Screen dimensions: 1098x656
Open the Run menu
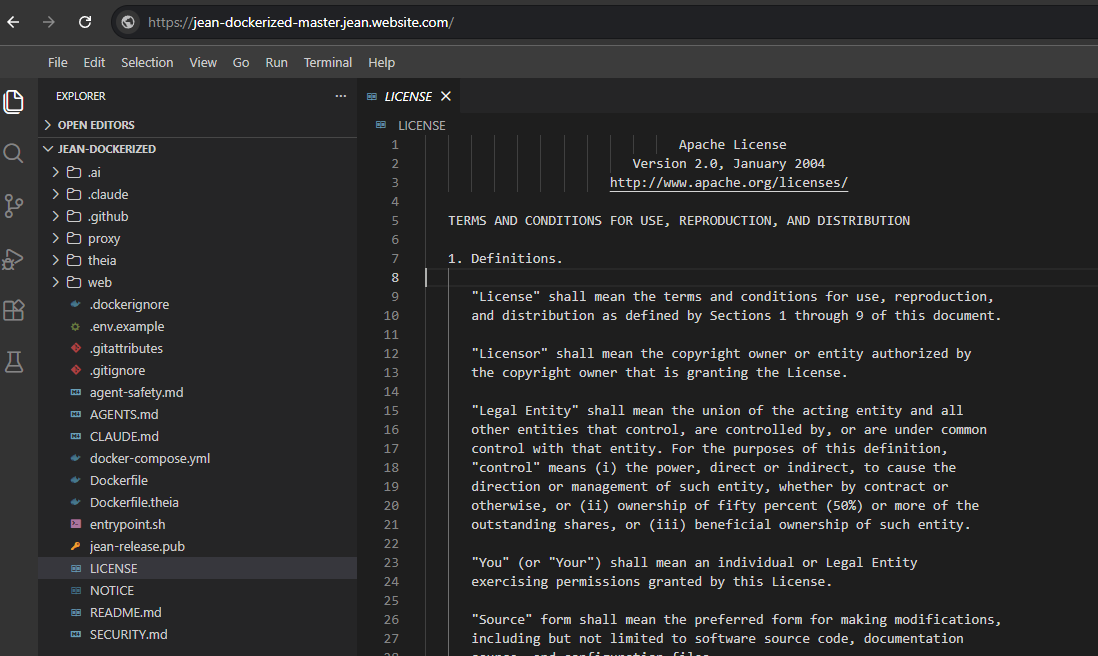277,62
